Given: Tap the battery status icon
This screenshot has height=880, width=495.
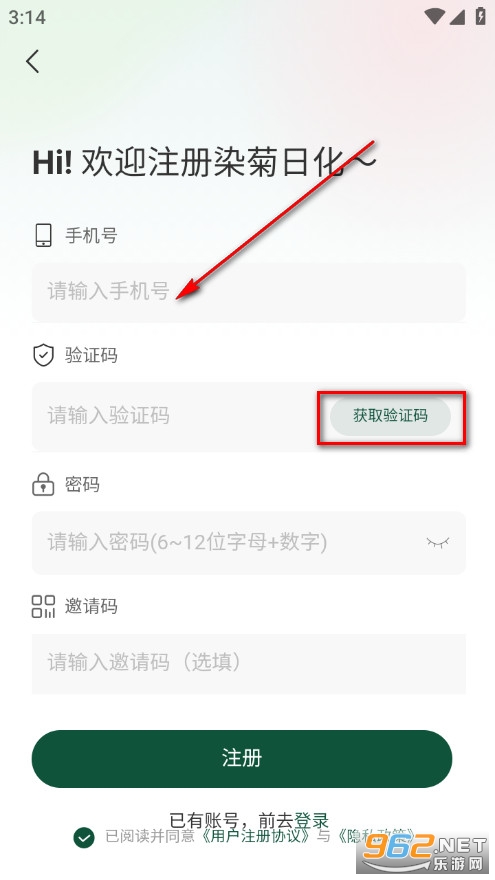Looking at the screenshot, I should 480,16.
